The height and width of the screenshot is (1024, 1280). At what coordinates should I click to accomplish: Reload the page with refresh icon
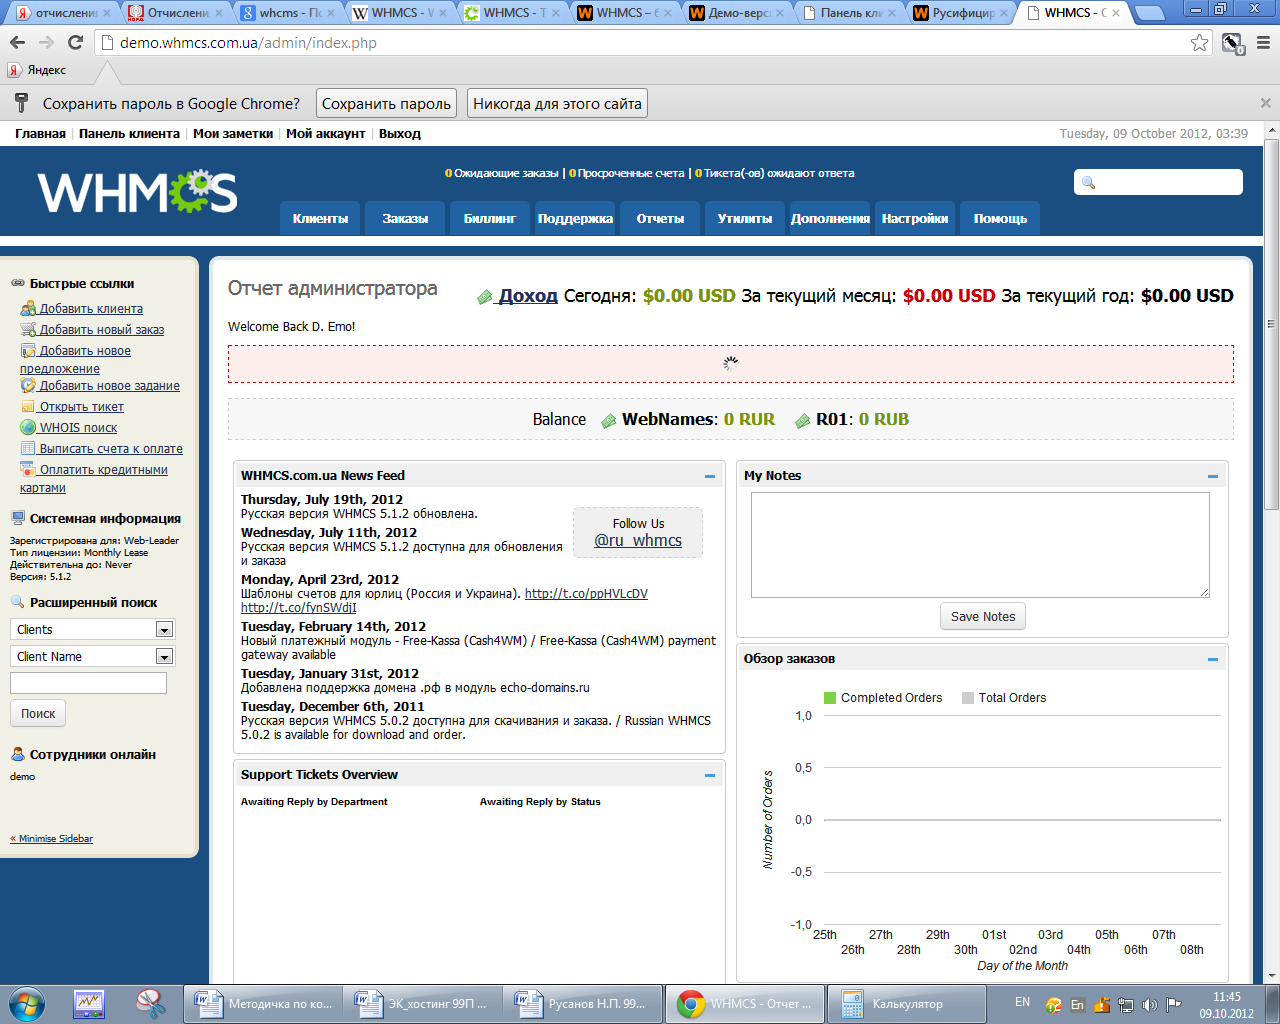tap(75, 43)
